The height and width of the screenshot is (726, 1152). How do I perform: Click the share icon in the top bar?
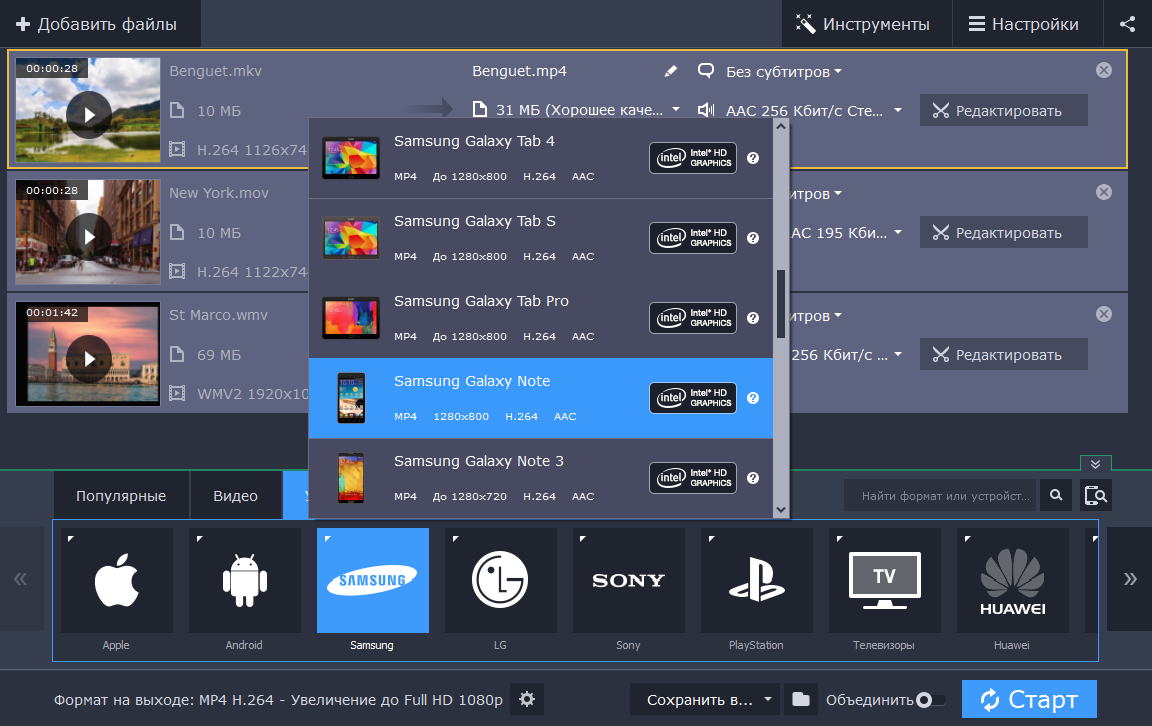1127,24
